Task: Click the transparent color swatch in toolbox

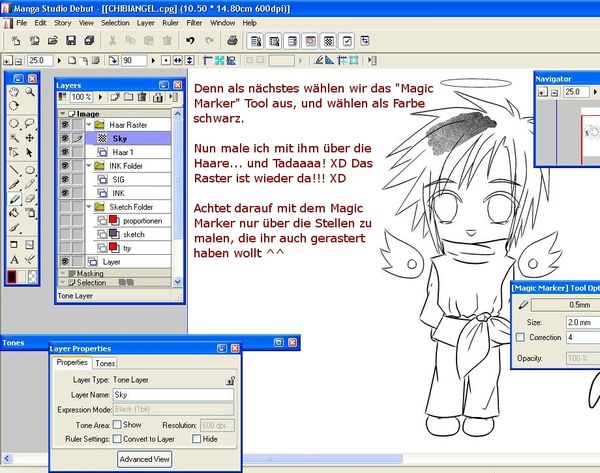Action: (33, 277)
